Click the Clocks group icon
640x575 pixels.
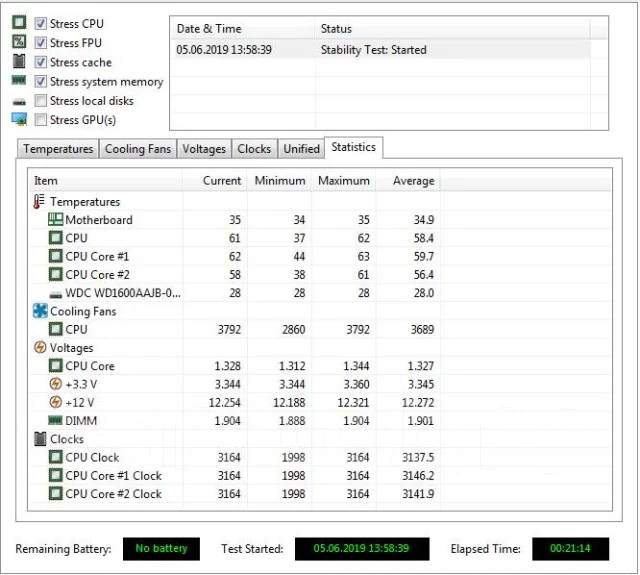pyautogui.click(x=40, y=439)
